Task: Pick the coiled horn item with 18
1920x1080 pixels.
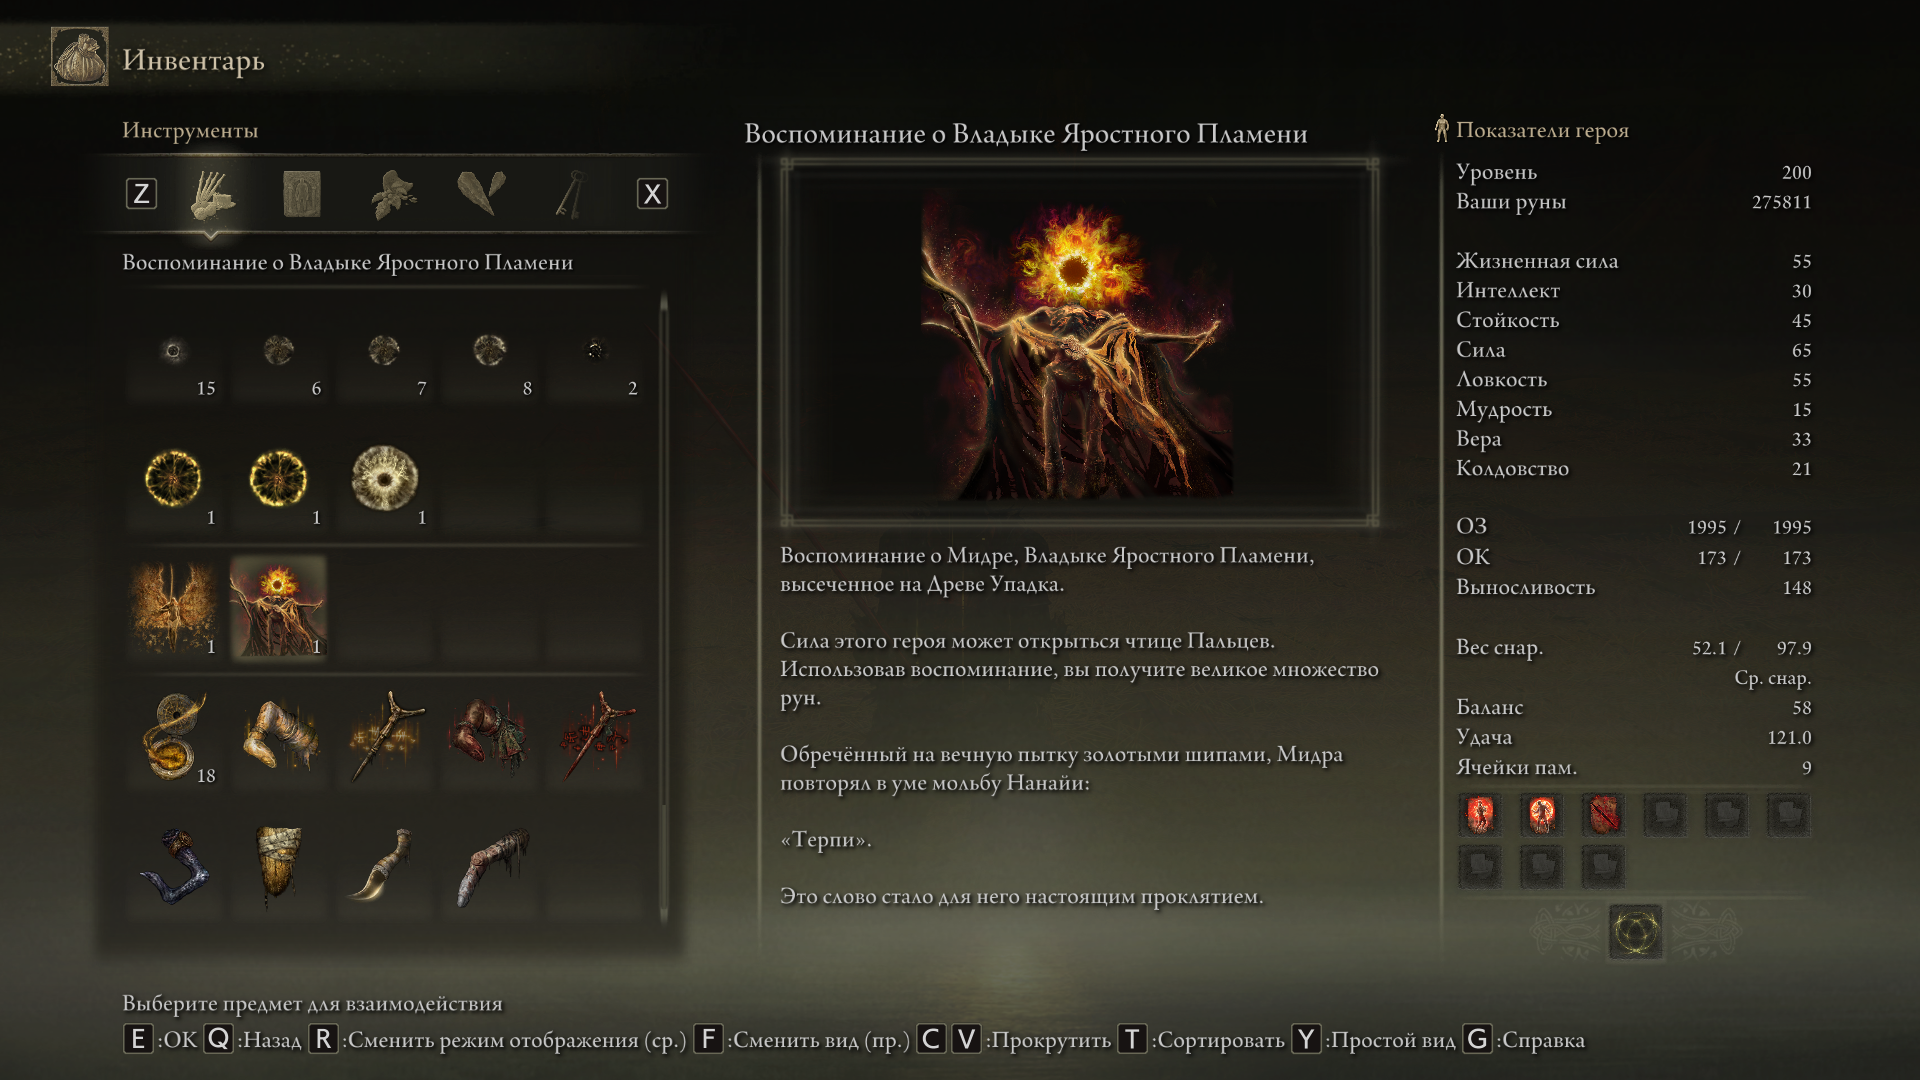Action: point(174,738)
